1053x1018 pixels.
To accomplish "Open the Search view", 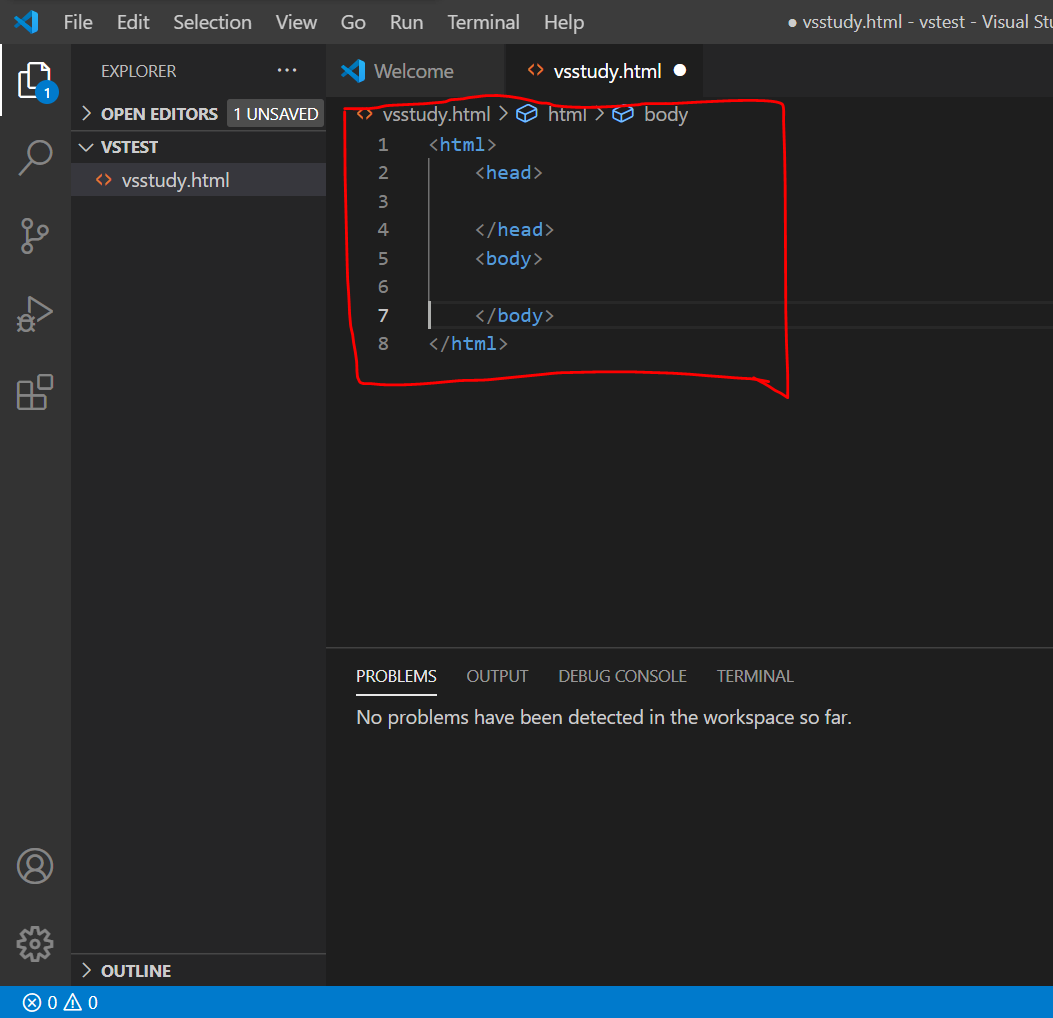I will (35, 158).
